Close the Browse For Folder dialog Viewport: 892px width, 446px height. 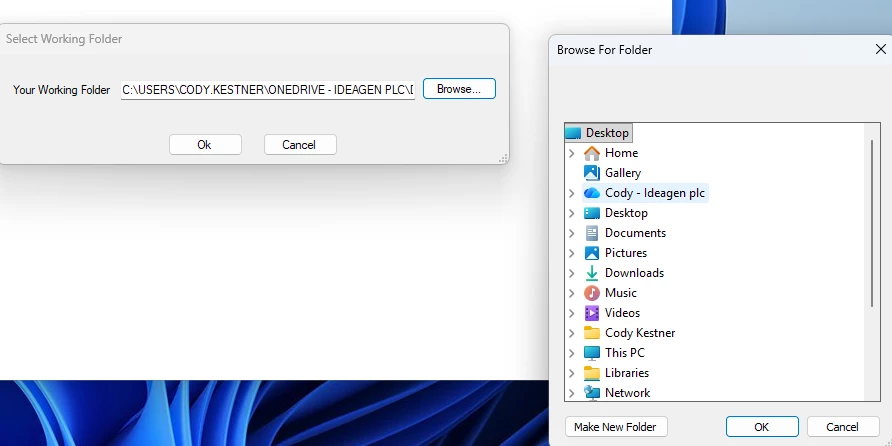881,49
